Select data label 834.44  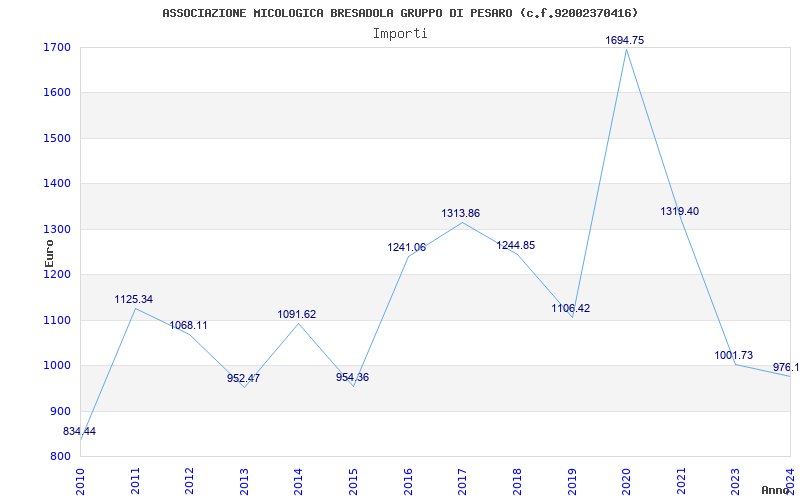80,432
